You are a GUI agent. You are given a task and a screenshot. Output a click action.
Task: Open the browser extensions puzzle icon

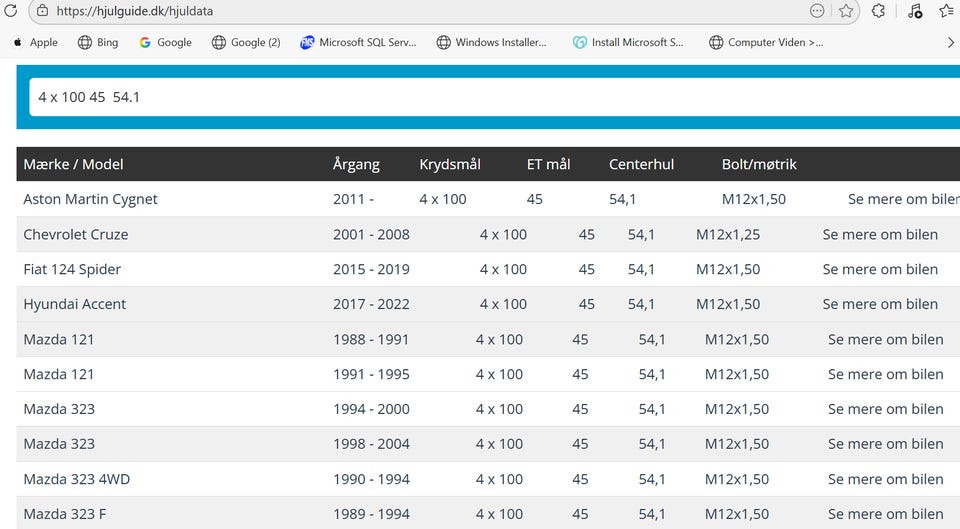pos(879,11)
